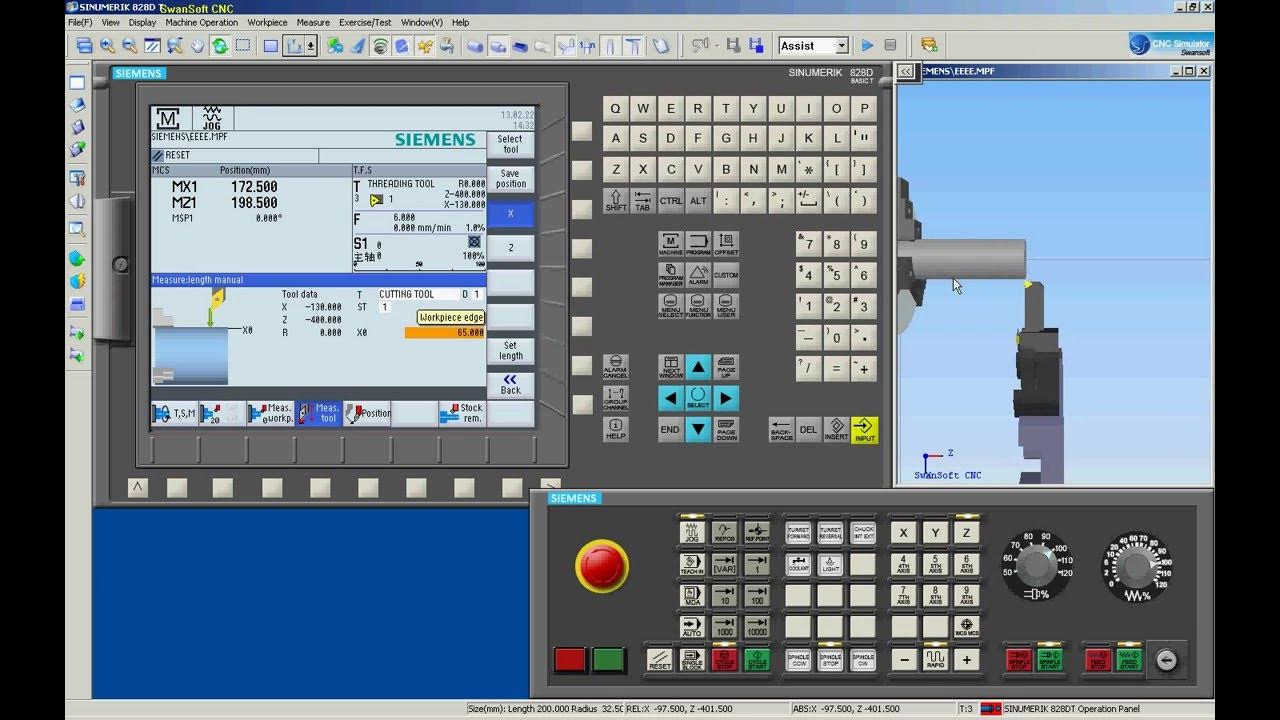The height and width of the screenshot is (720, 1280).
Task: Toggle the LIGHT key
Action: coord(830,564)
